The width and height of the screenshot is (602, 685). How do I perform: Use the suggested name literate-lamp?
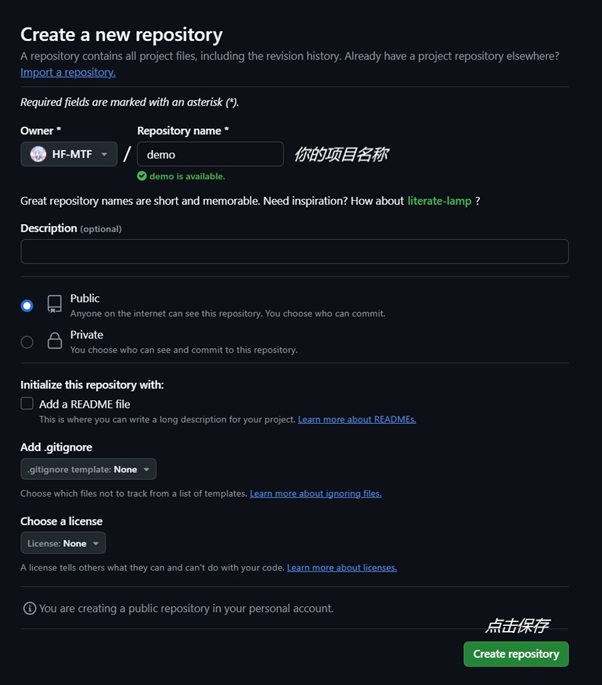click(439, 201)
